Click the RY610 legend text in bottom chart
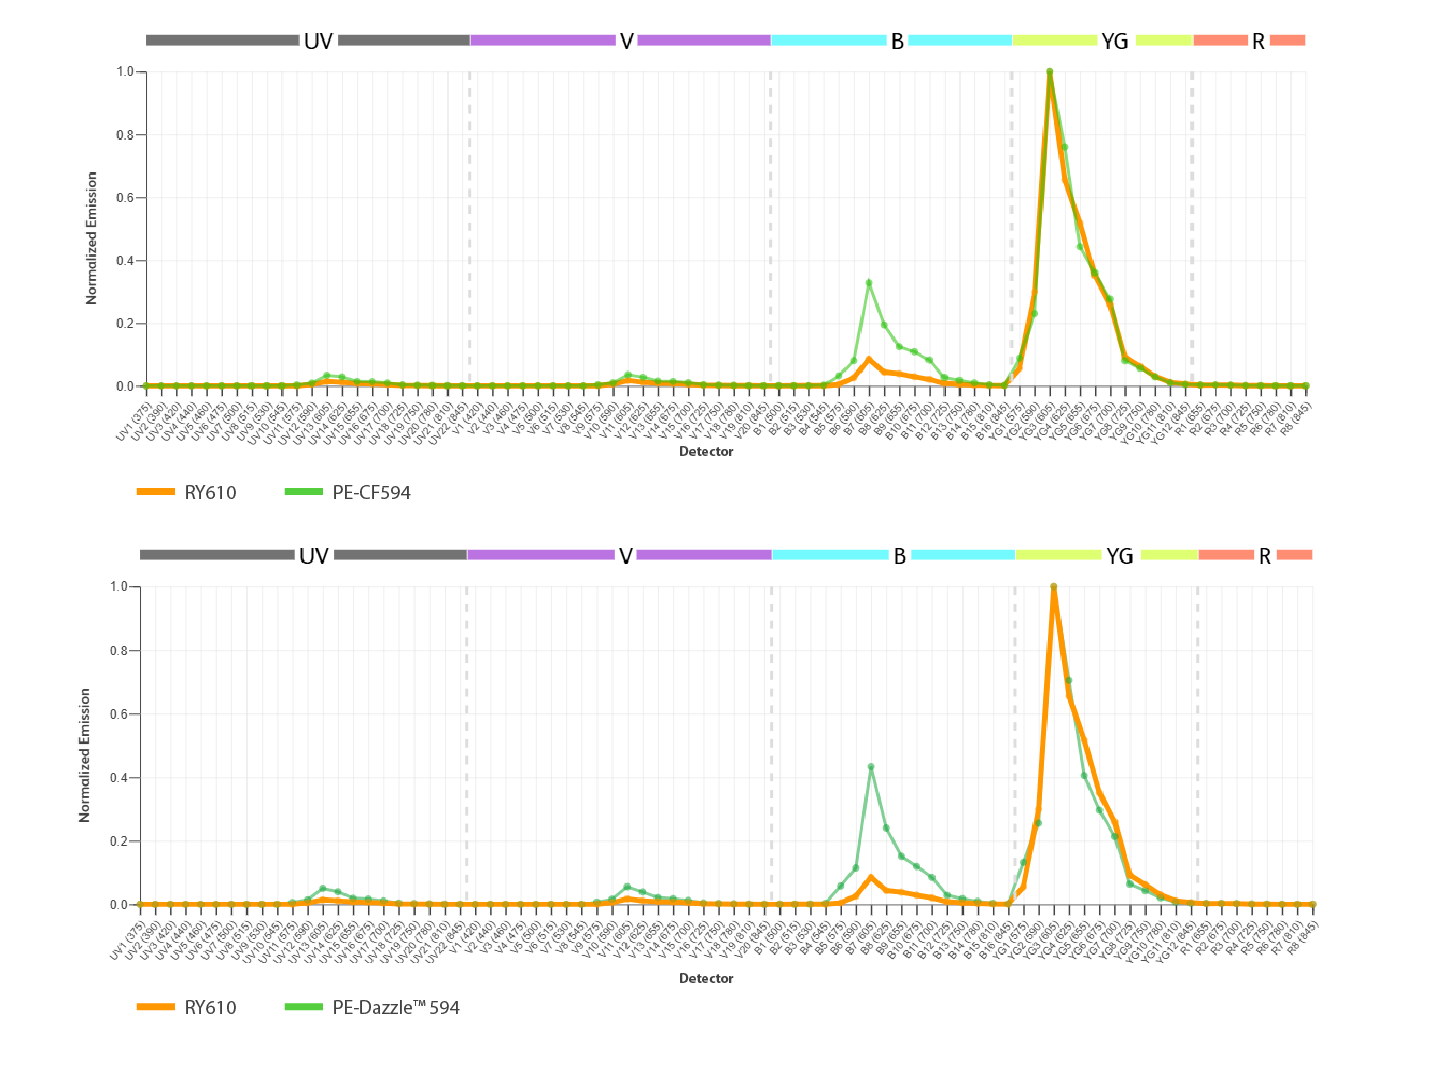Screen dimensions: 1440x1076 tap(210, 1008)
